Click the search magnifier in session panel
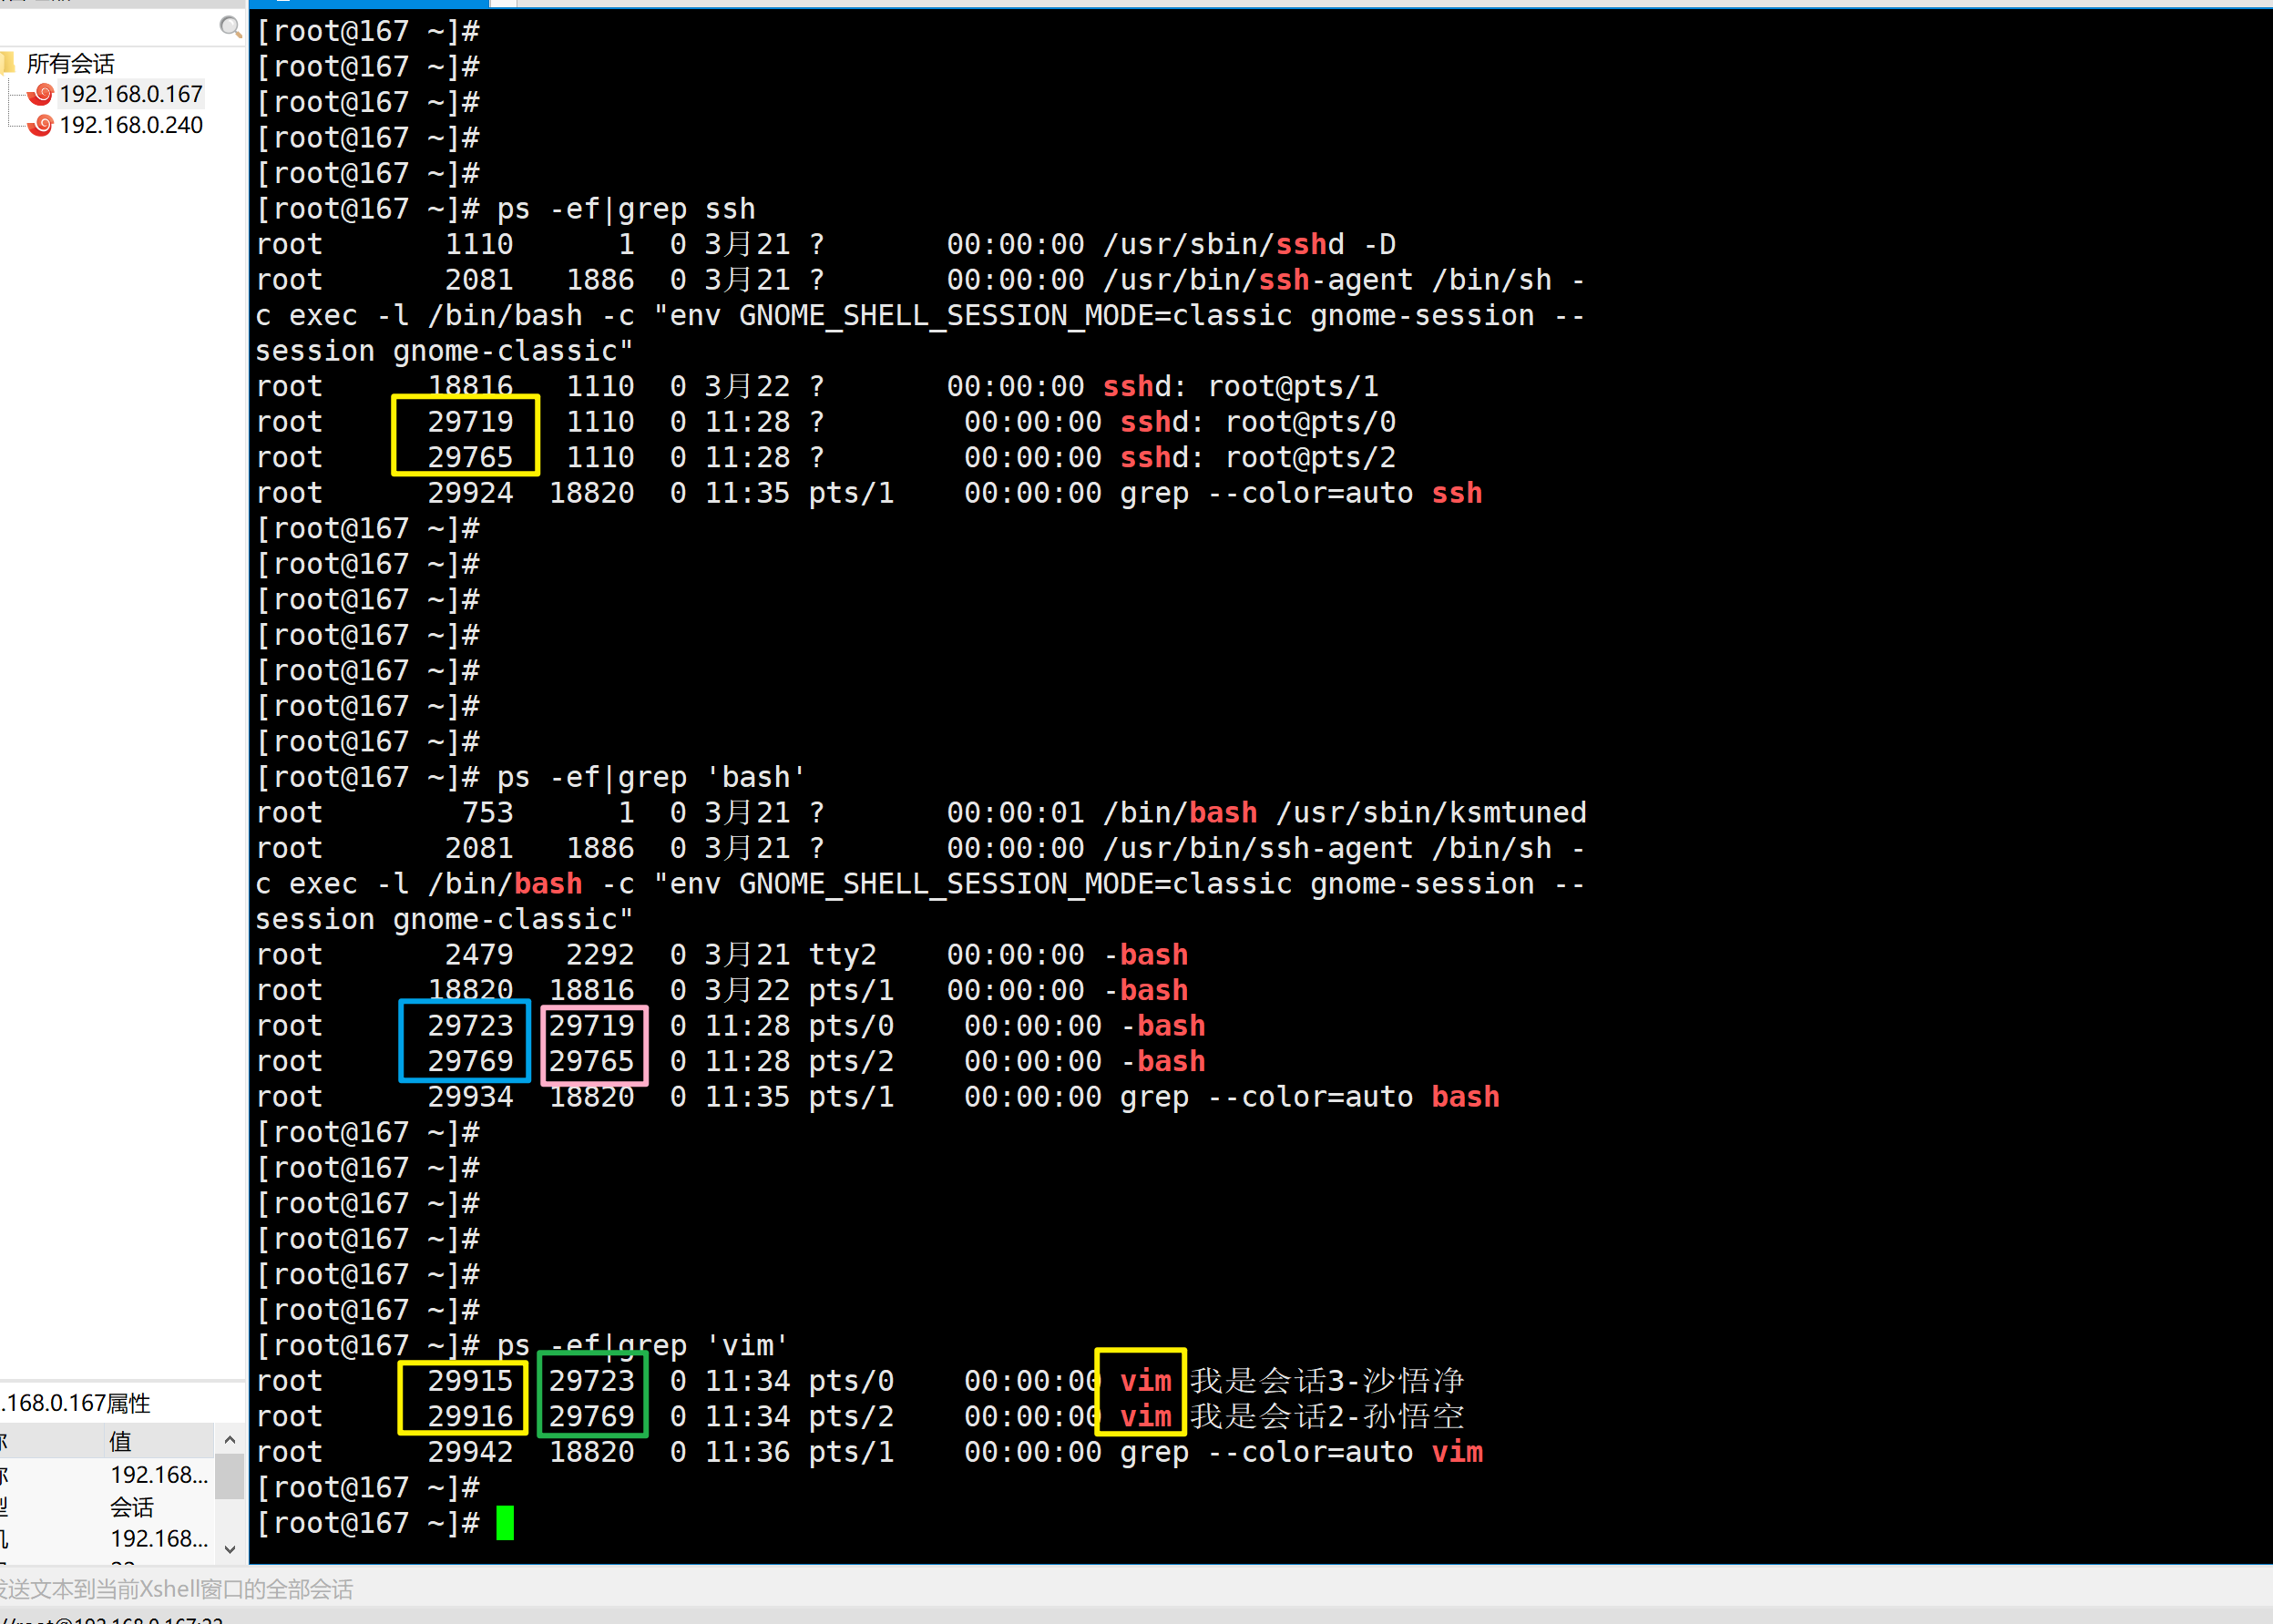This screenshot has width=2273, height=1624. tap(231, 27)
